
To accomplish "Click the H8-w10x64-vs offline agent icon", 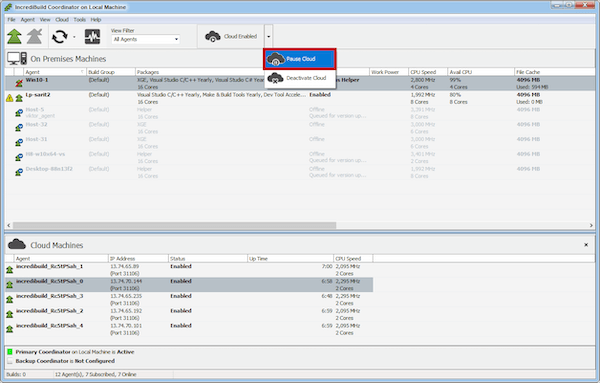I will 19,158.
